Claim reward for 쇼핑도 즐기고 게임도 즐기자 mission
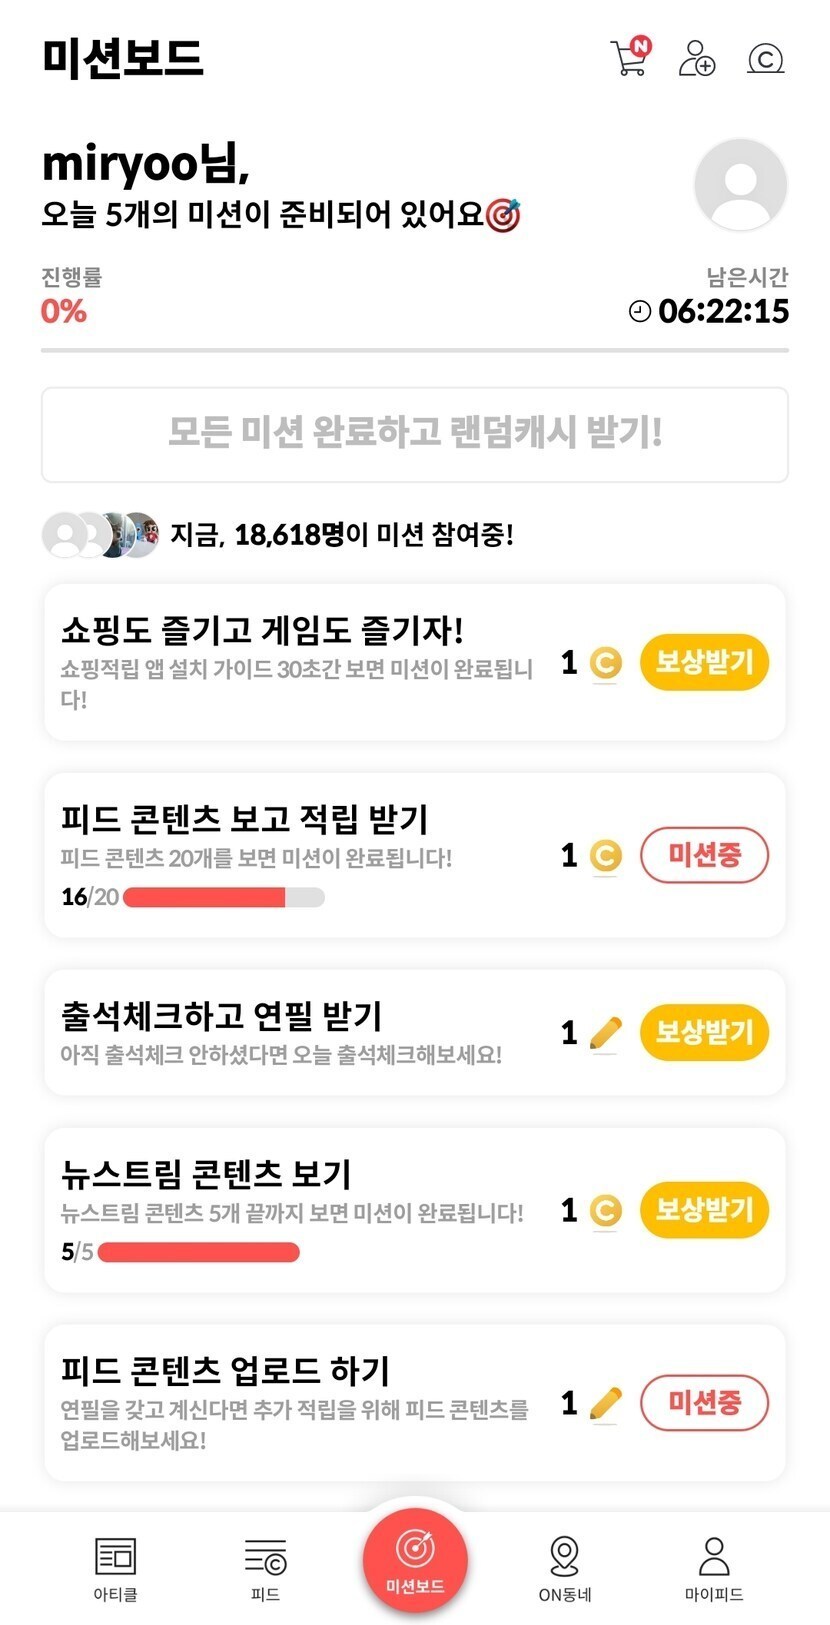Image resolution: width=830 pixels, height=1625 pixels. coord(704,662)
